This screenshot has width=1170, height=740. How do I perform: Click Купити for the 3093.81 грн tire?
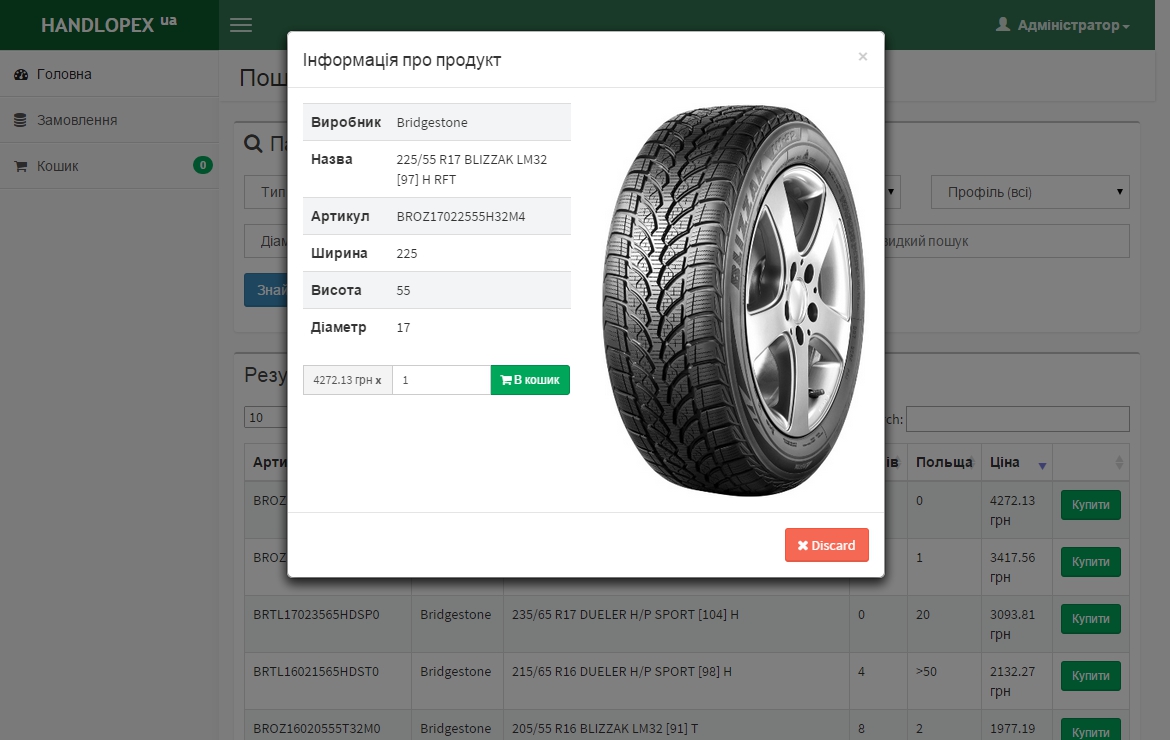click(x=1090, y=619)
